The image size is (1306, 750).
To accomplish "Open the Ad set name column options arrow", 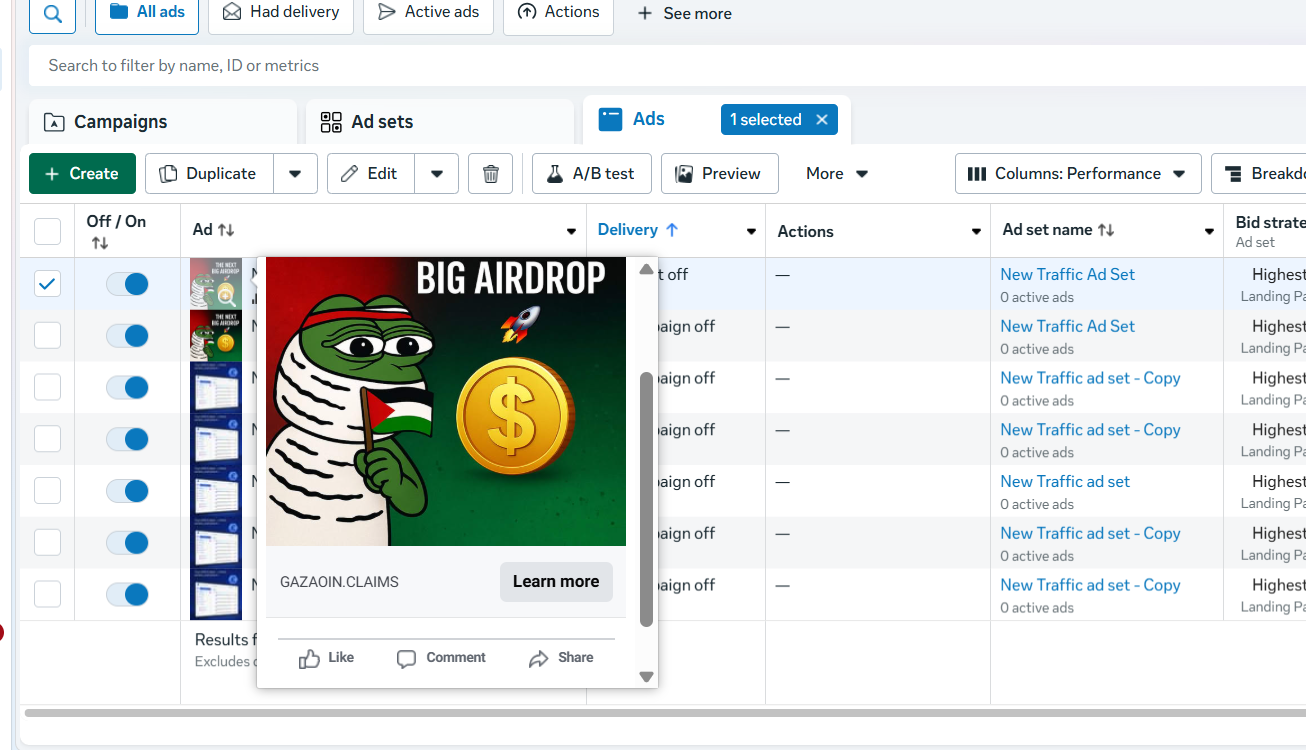I will tap(1208, 231).
